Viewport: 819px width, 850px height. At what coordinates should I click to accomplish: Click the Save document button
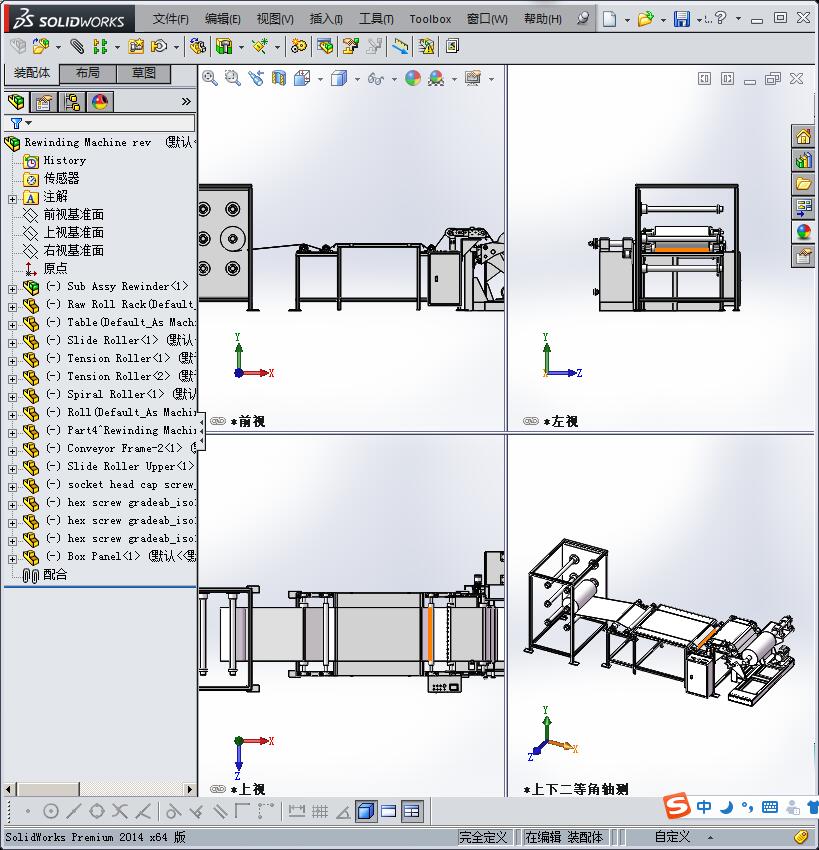click(681, 19)
